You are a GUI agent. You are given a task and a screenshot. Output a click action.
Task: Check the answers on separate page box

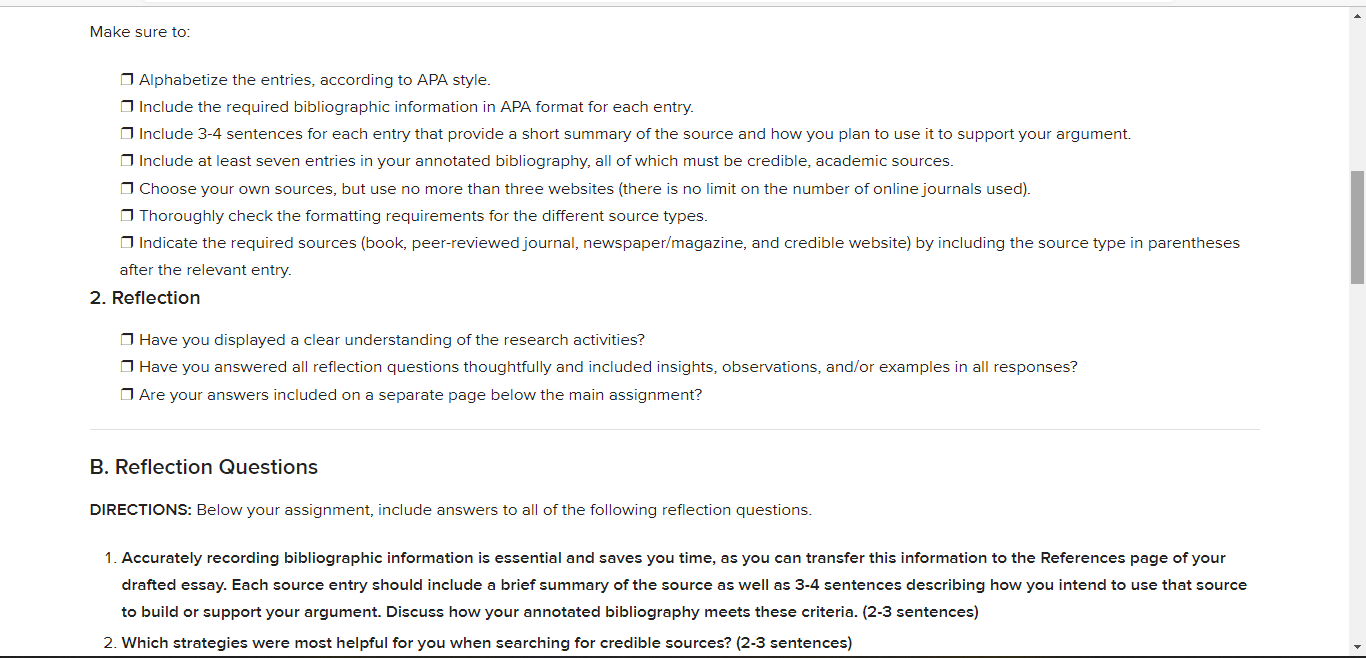[127, 395]
